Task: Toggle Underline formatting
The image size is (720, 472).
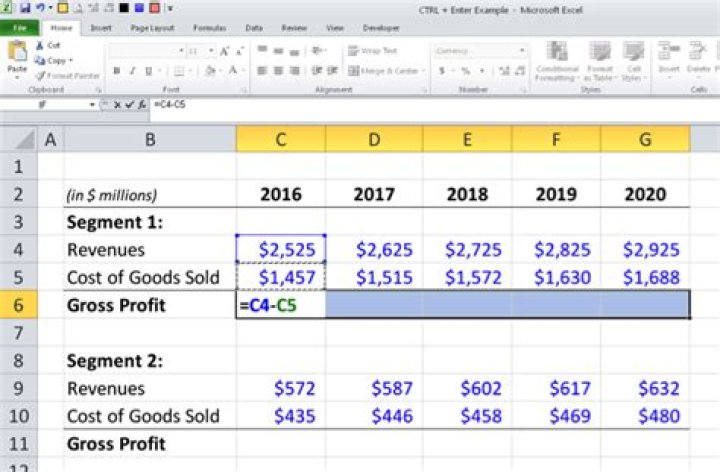Action: [x=147, y=71]
